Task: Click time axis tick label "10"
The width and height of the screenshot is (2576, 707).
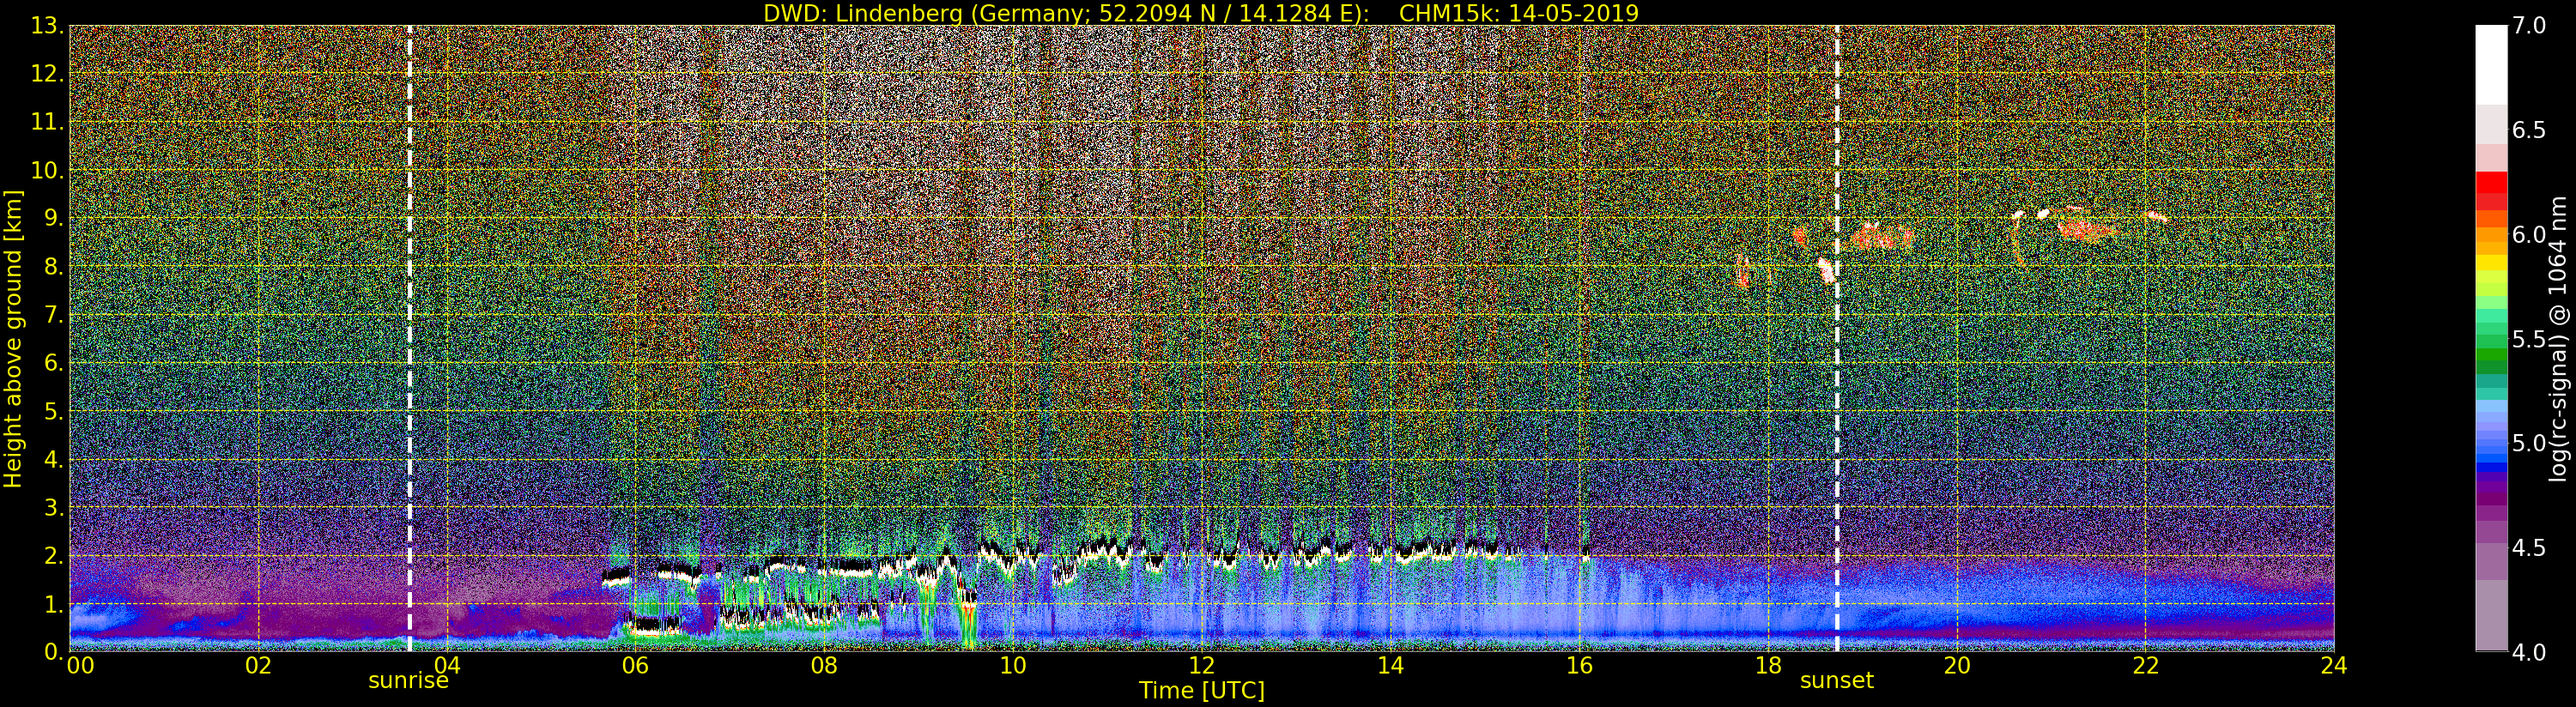Action: pos(1013,665)
